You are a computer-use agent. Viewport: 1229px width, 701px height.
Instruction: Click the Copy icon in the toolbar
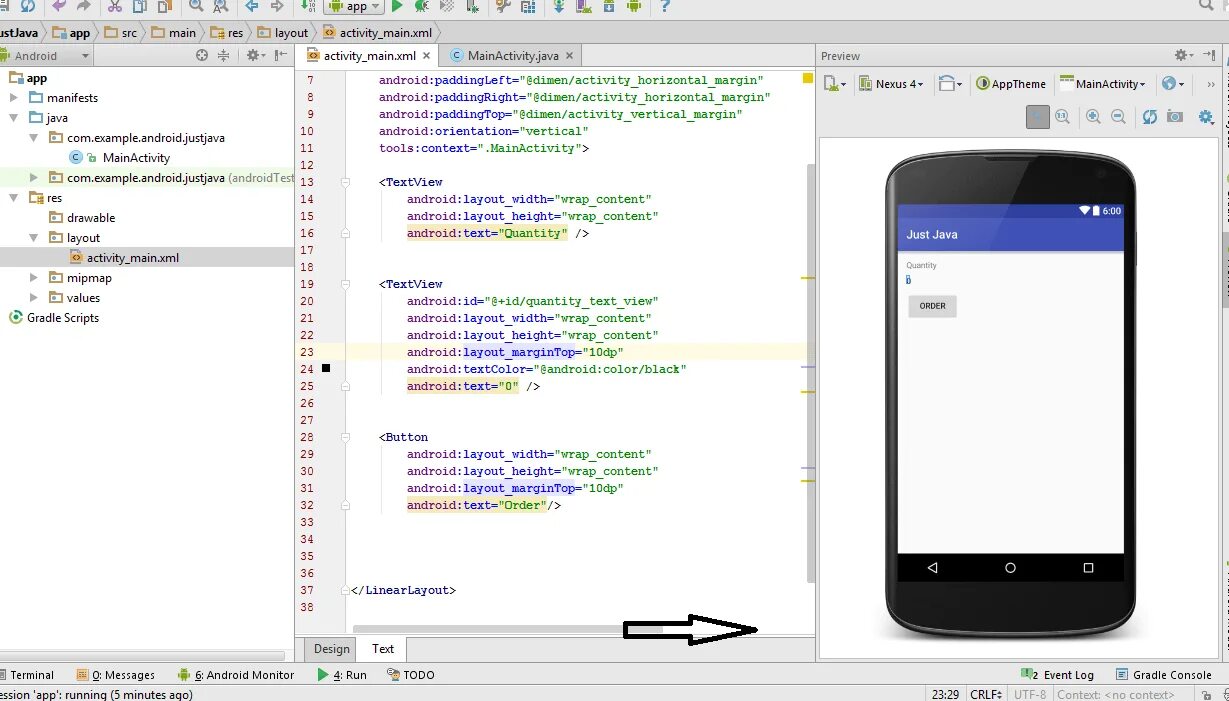(x=140, y=7)
